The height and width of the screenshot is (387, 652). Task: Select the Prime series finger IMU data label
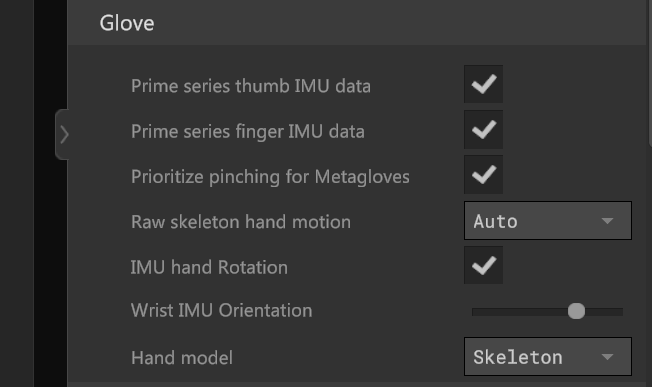pos(248,131)
